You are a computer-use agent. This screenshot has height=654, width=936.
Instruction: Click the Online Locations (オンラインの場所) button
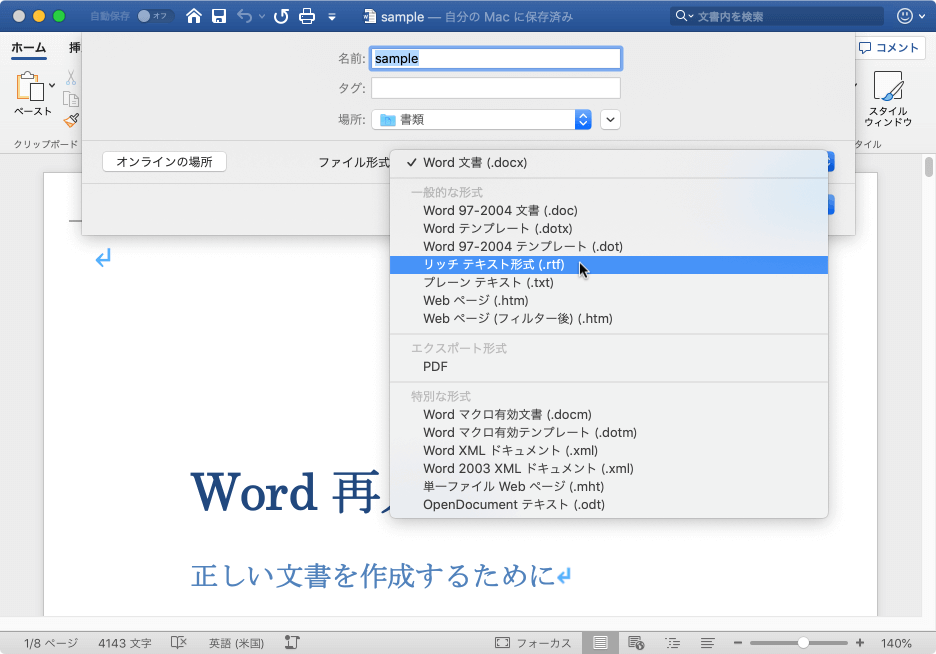coord(164,162)
